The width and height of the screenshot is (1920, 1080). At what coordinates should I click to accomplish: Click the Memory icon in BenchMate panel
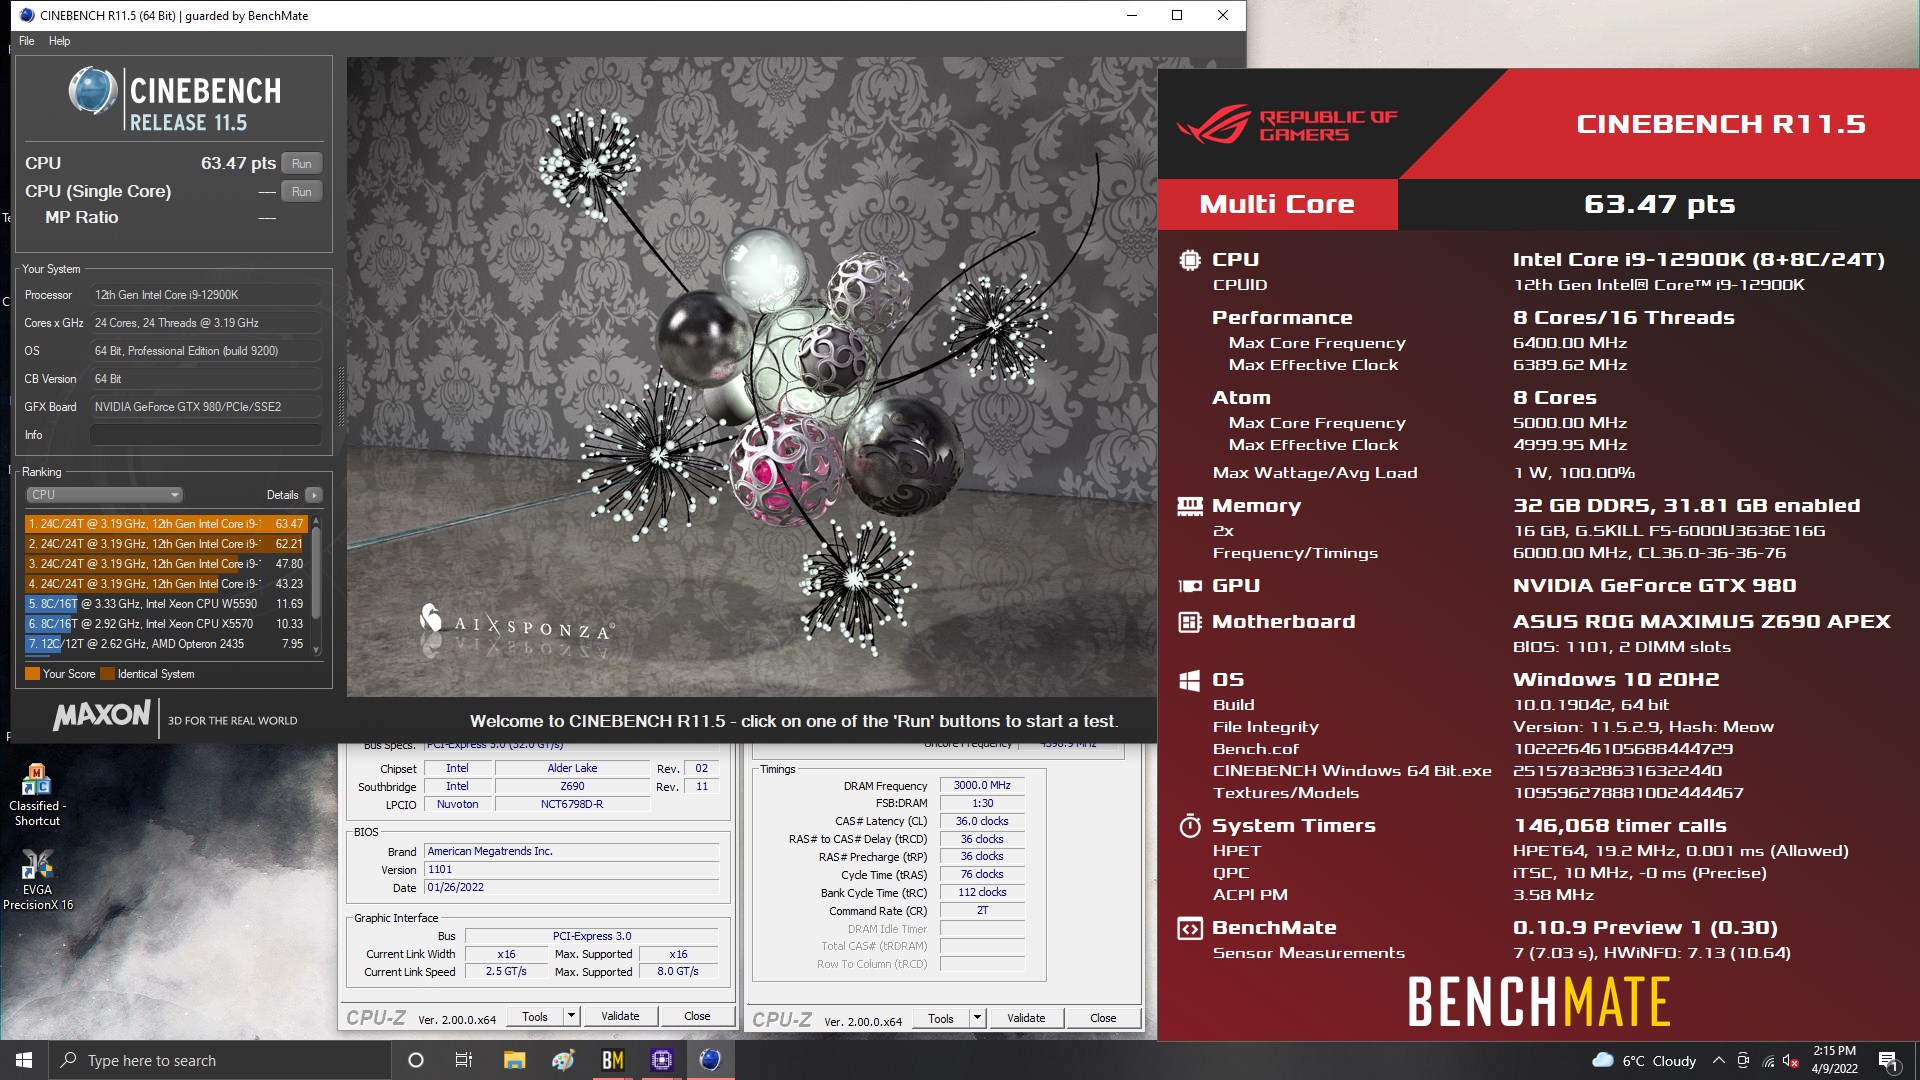coord(1189,506)
